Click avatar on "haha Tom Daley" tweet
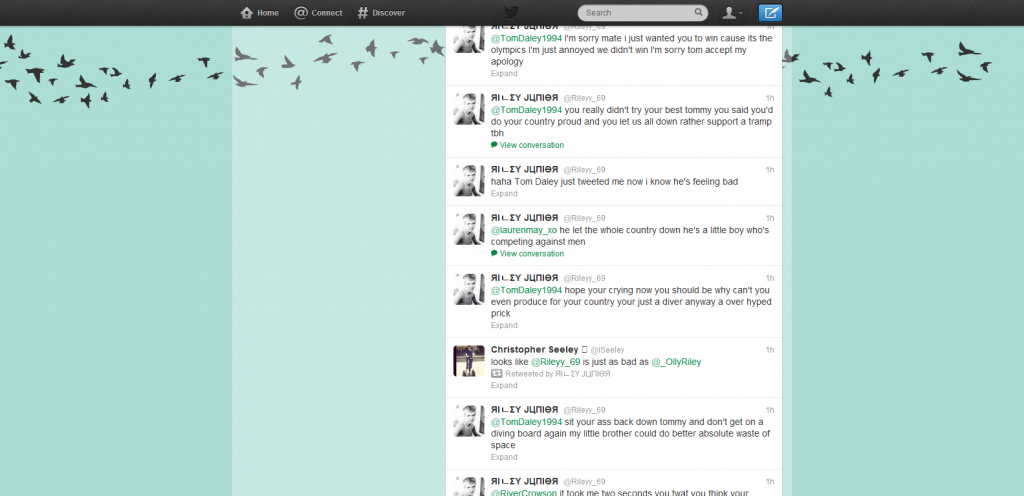Screen dimensions: 1024x496 (x=469, y=181)
